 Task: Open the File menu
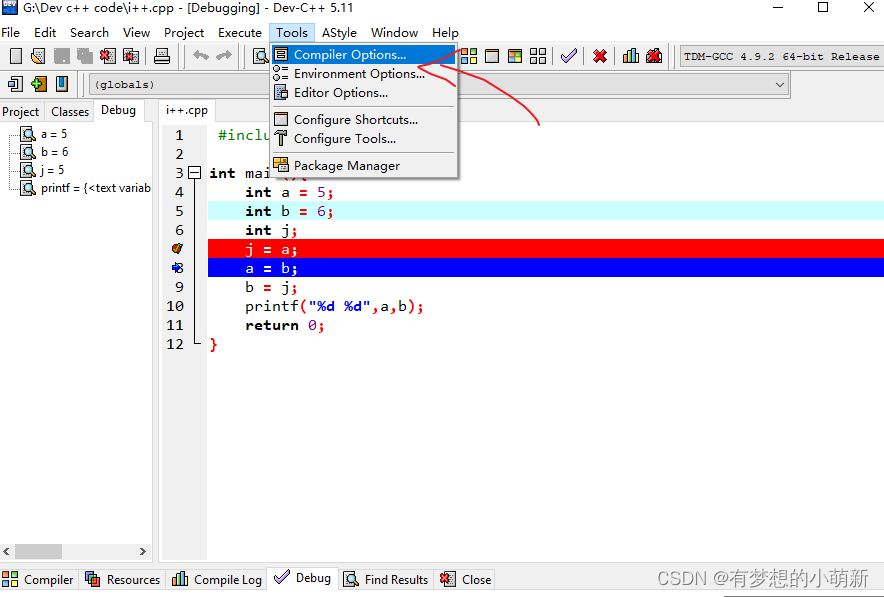(x=11, y=33)
